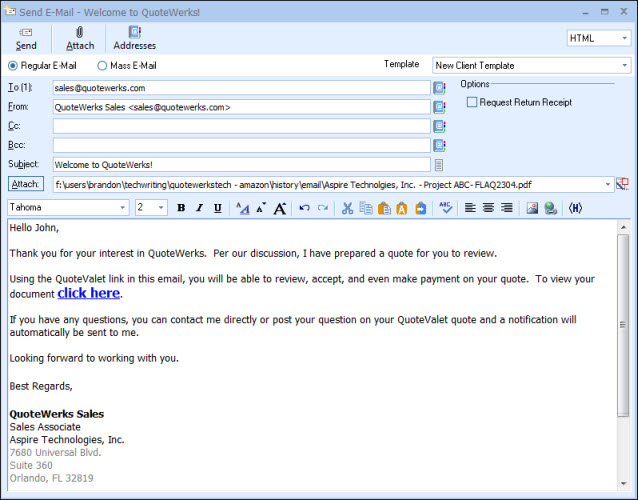Expand the HTML format dropdown

pos(623,38)
